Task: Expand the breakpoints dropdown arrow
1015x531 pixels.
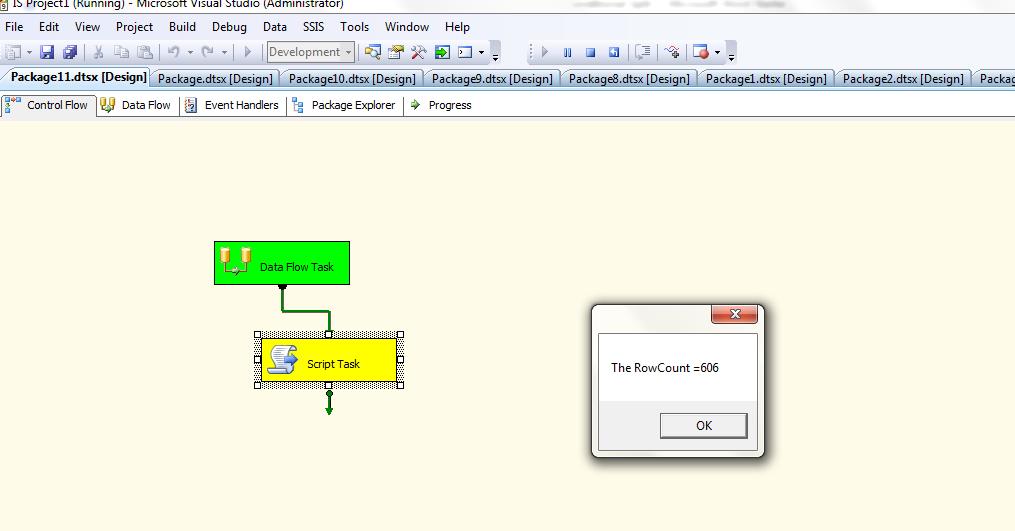Action: pos(717,52)
